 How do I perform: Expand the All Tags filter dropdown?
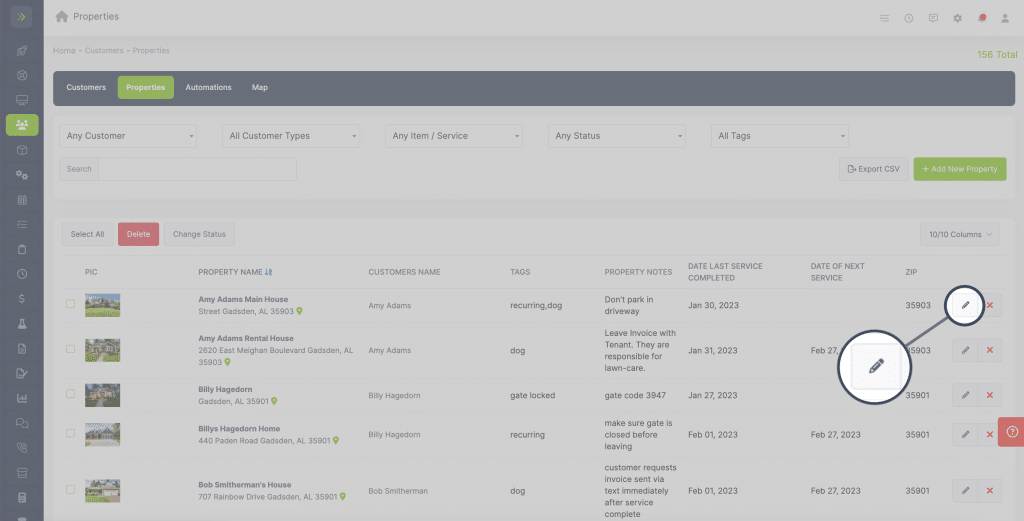tap(780, 136)
